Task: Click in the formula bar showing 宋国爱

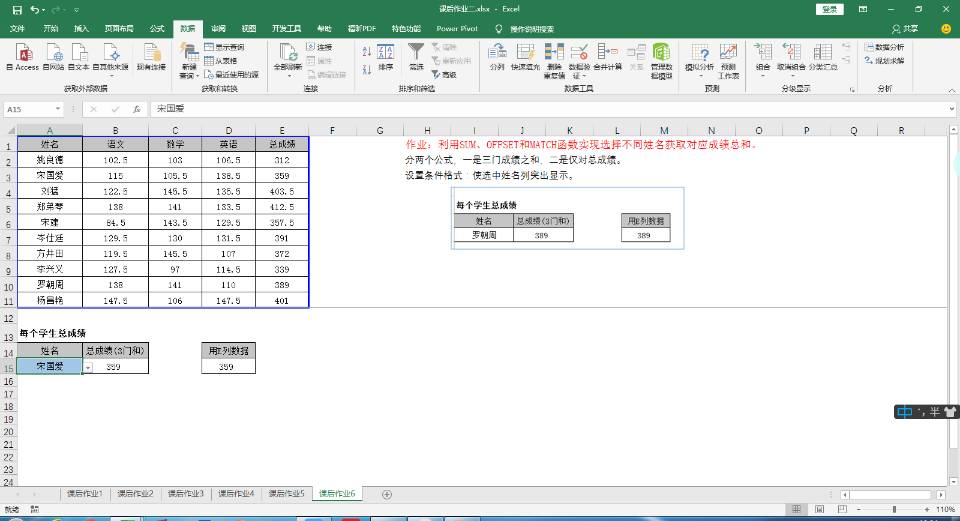Action: 548,109
